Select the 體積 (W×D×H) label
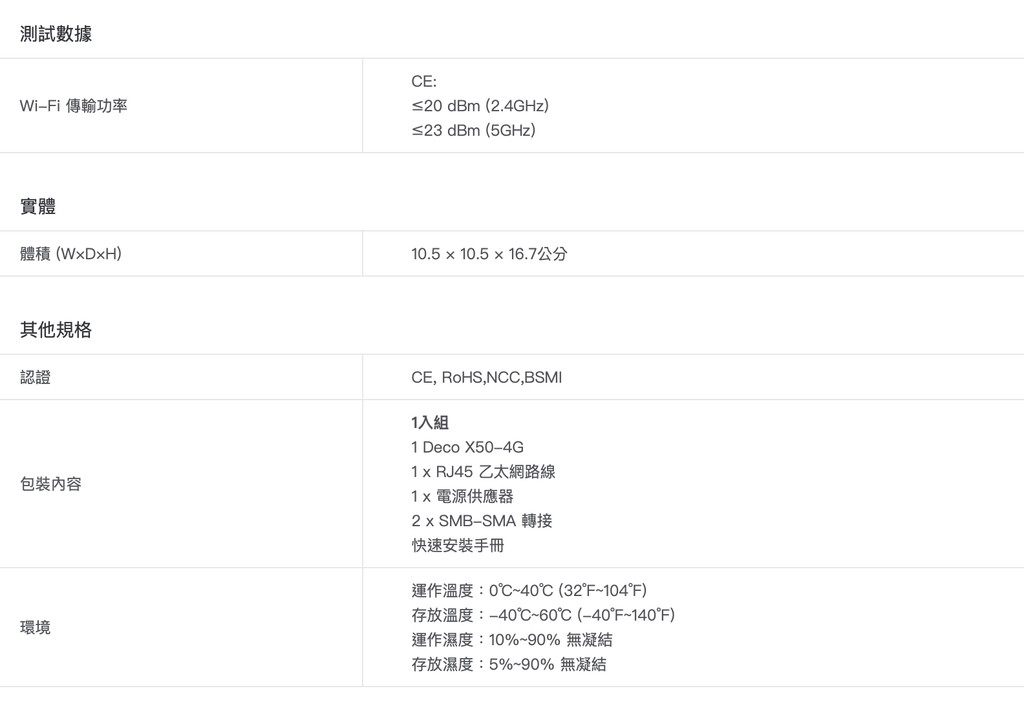The width and height of the screenshot is (1024, 706). point(71,254)
